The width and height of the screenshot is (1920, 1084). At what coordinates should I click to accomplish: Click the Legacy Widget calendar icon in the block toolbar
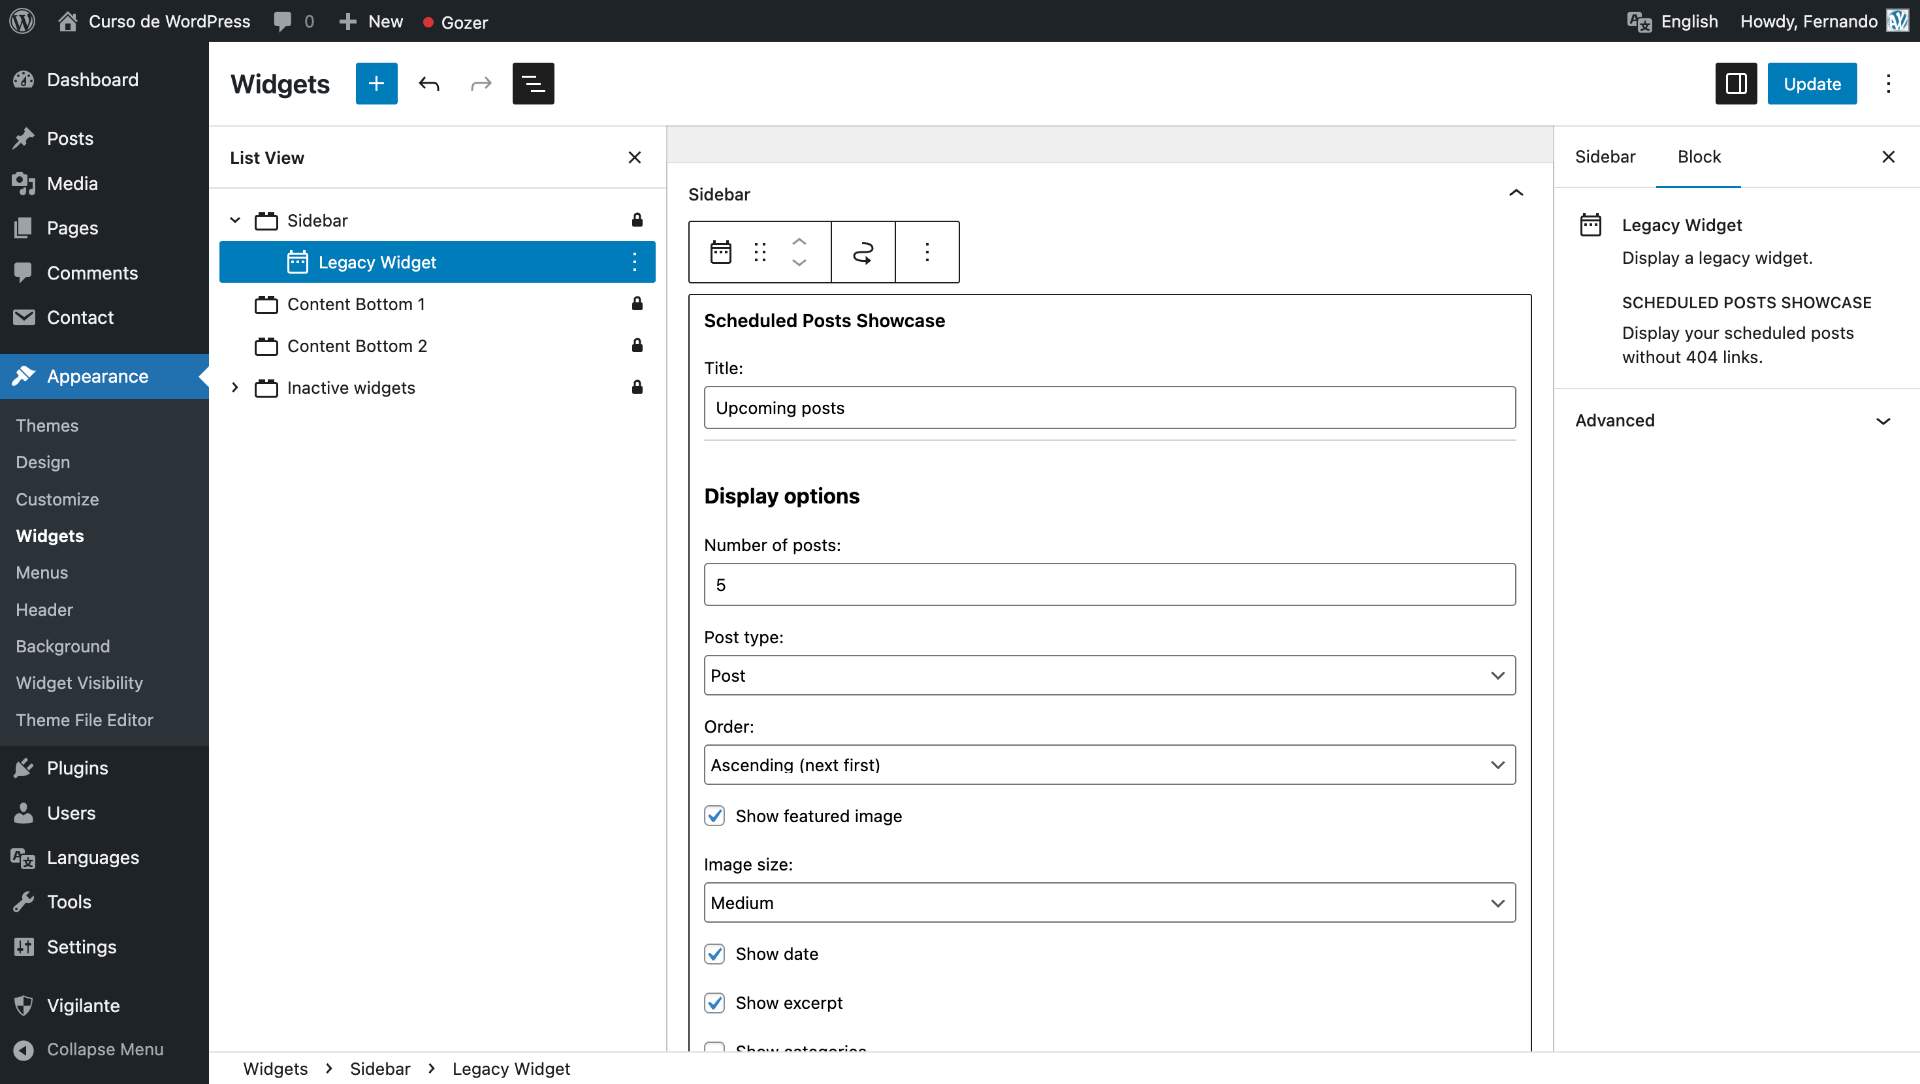tap(720, 252)
